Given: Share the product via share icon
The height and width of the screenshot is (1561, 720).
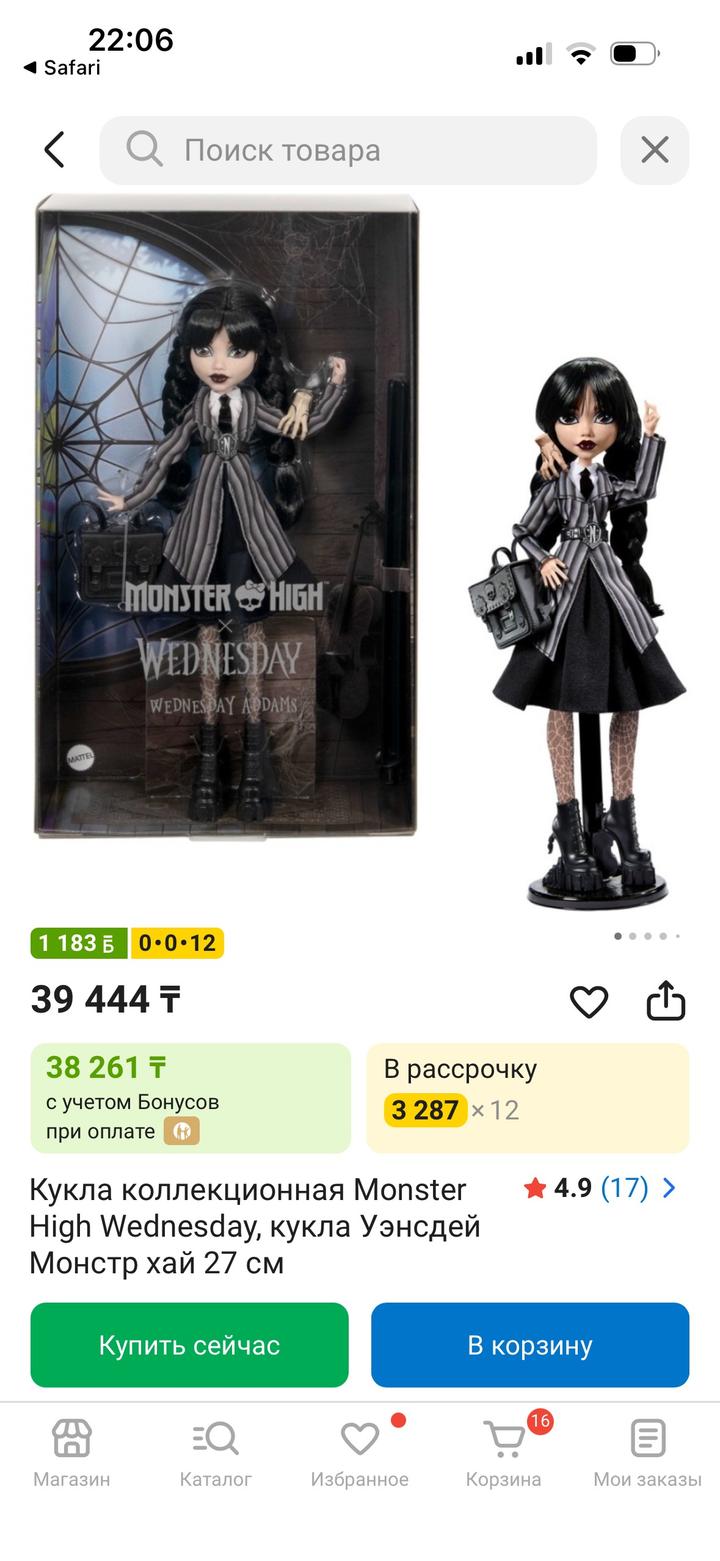Looking at the screenshot, I should [666, 1000].
